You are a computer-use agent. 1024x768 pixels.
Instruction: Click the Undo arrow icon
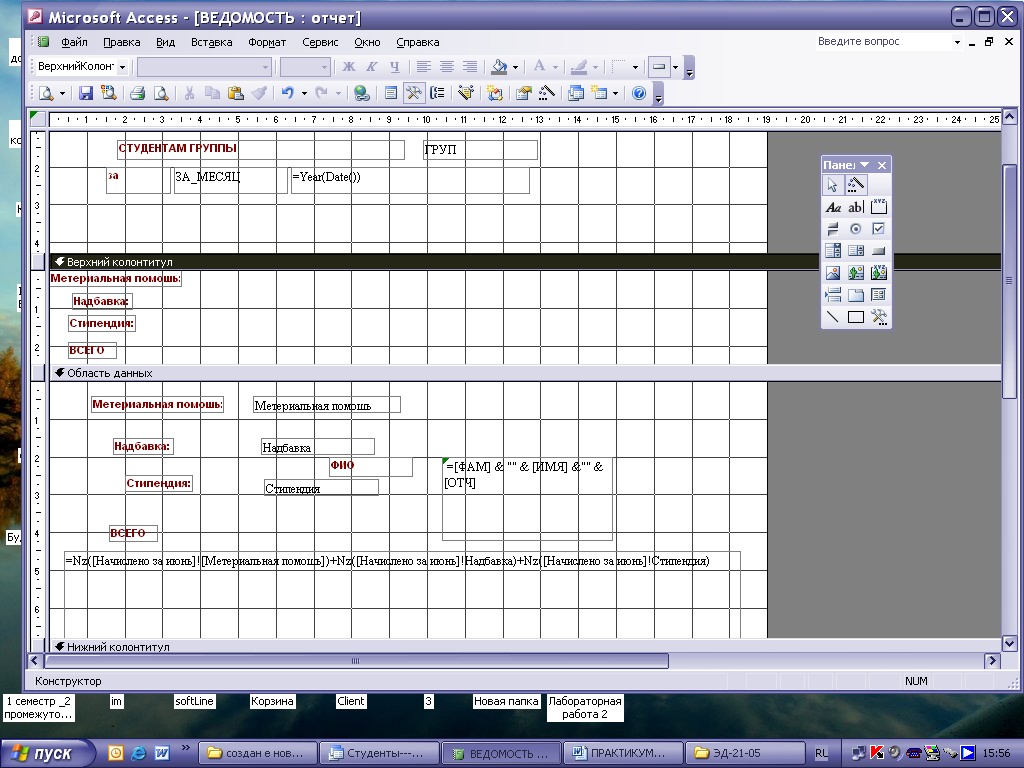(288, 93)
